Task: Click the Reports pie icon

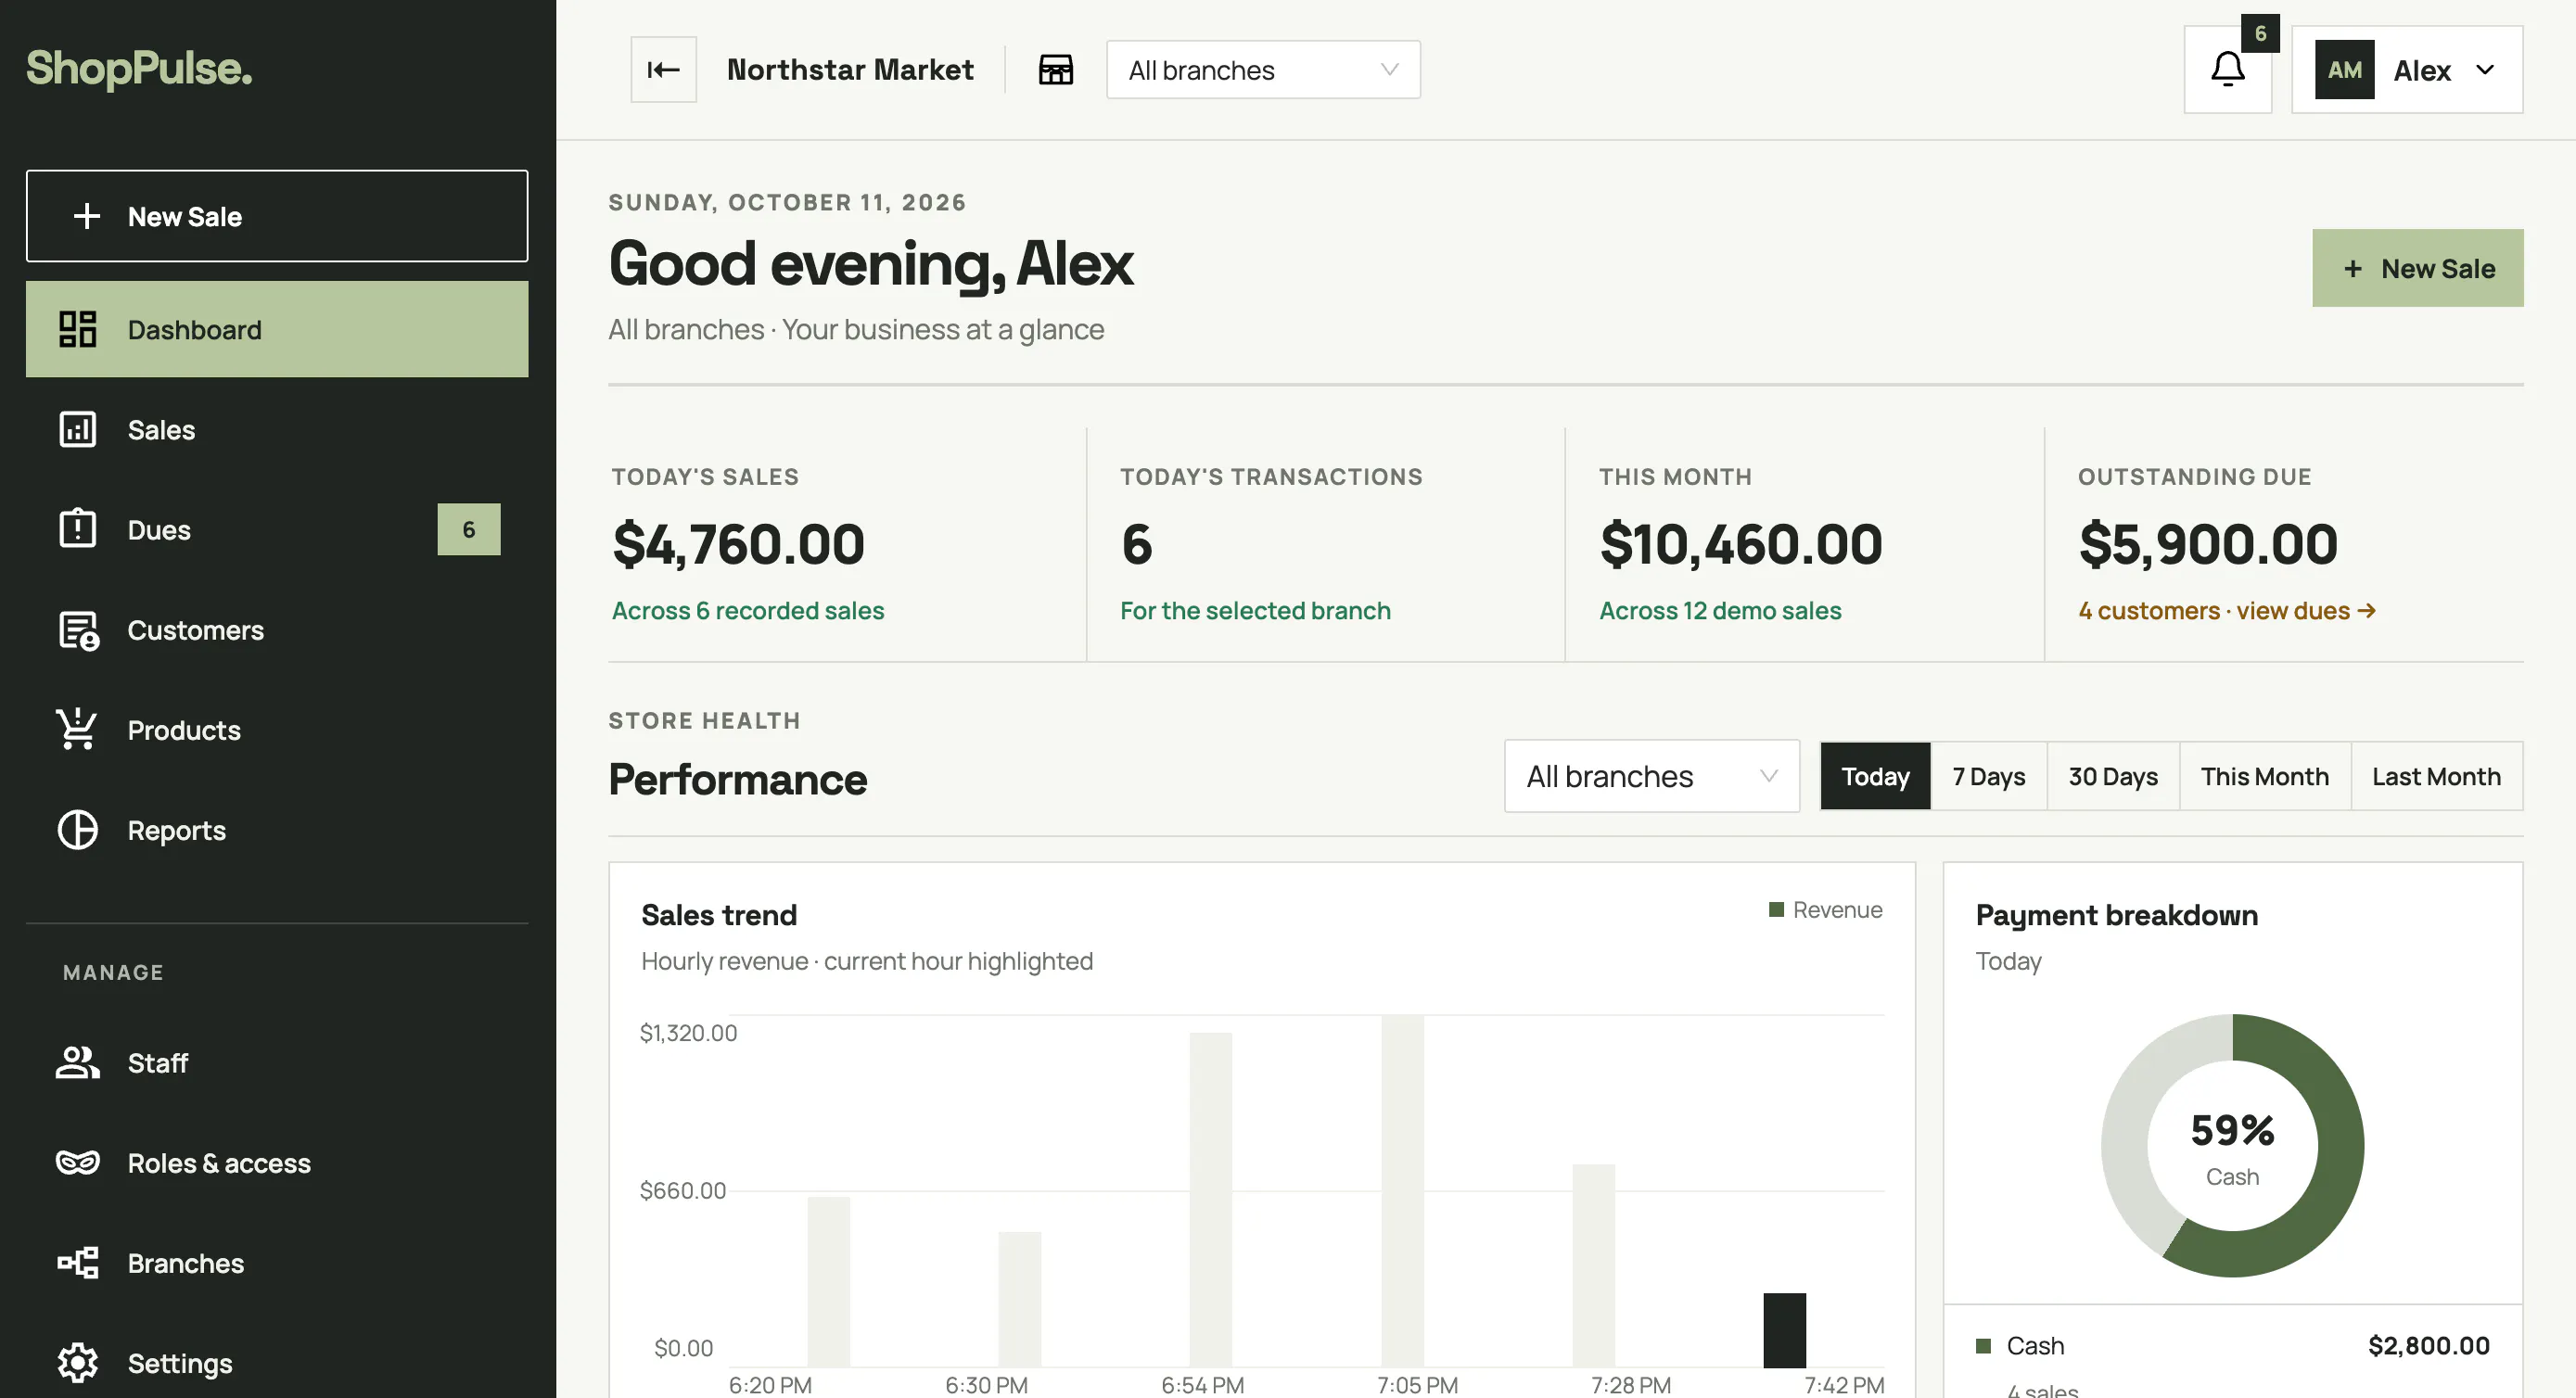Action: pos(77,829)
